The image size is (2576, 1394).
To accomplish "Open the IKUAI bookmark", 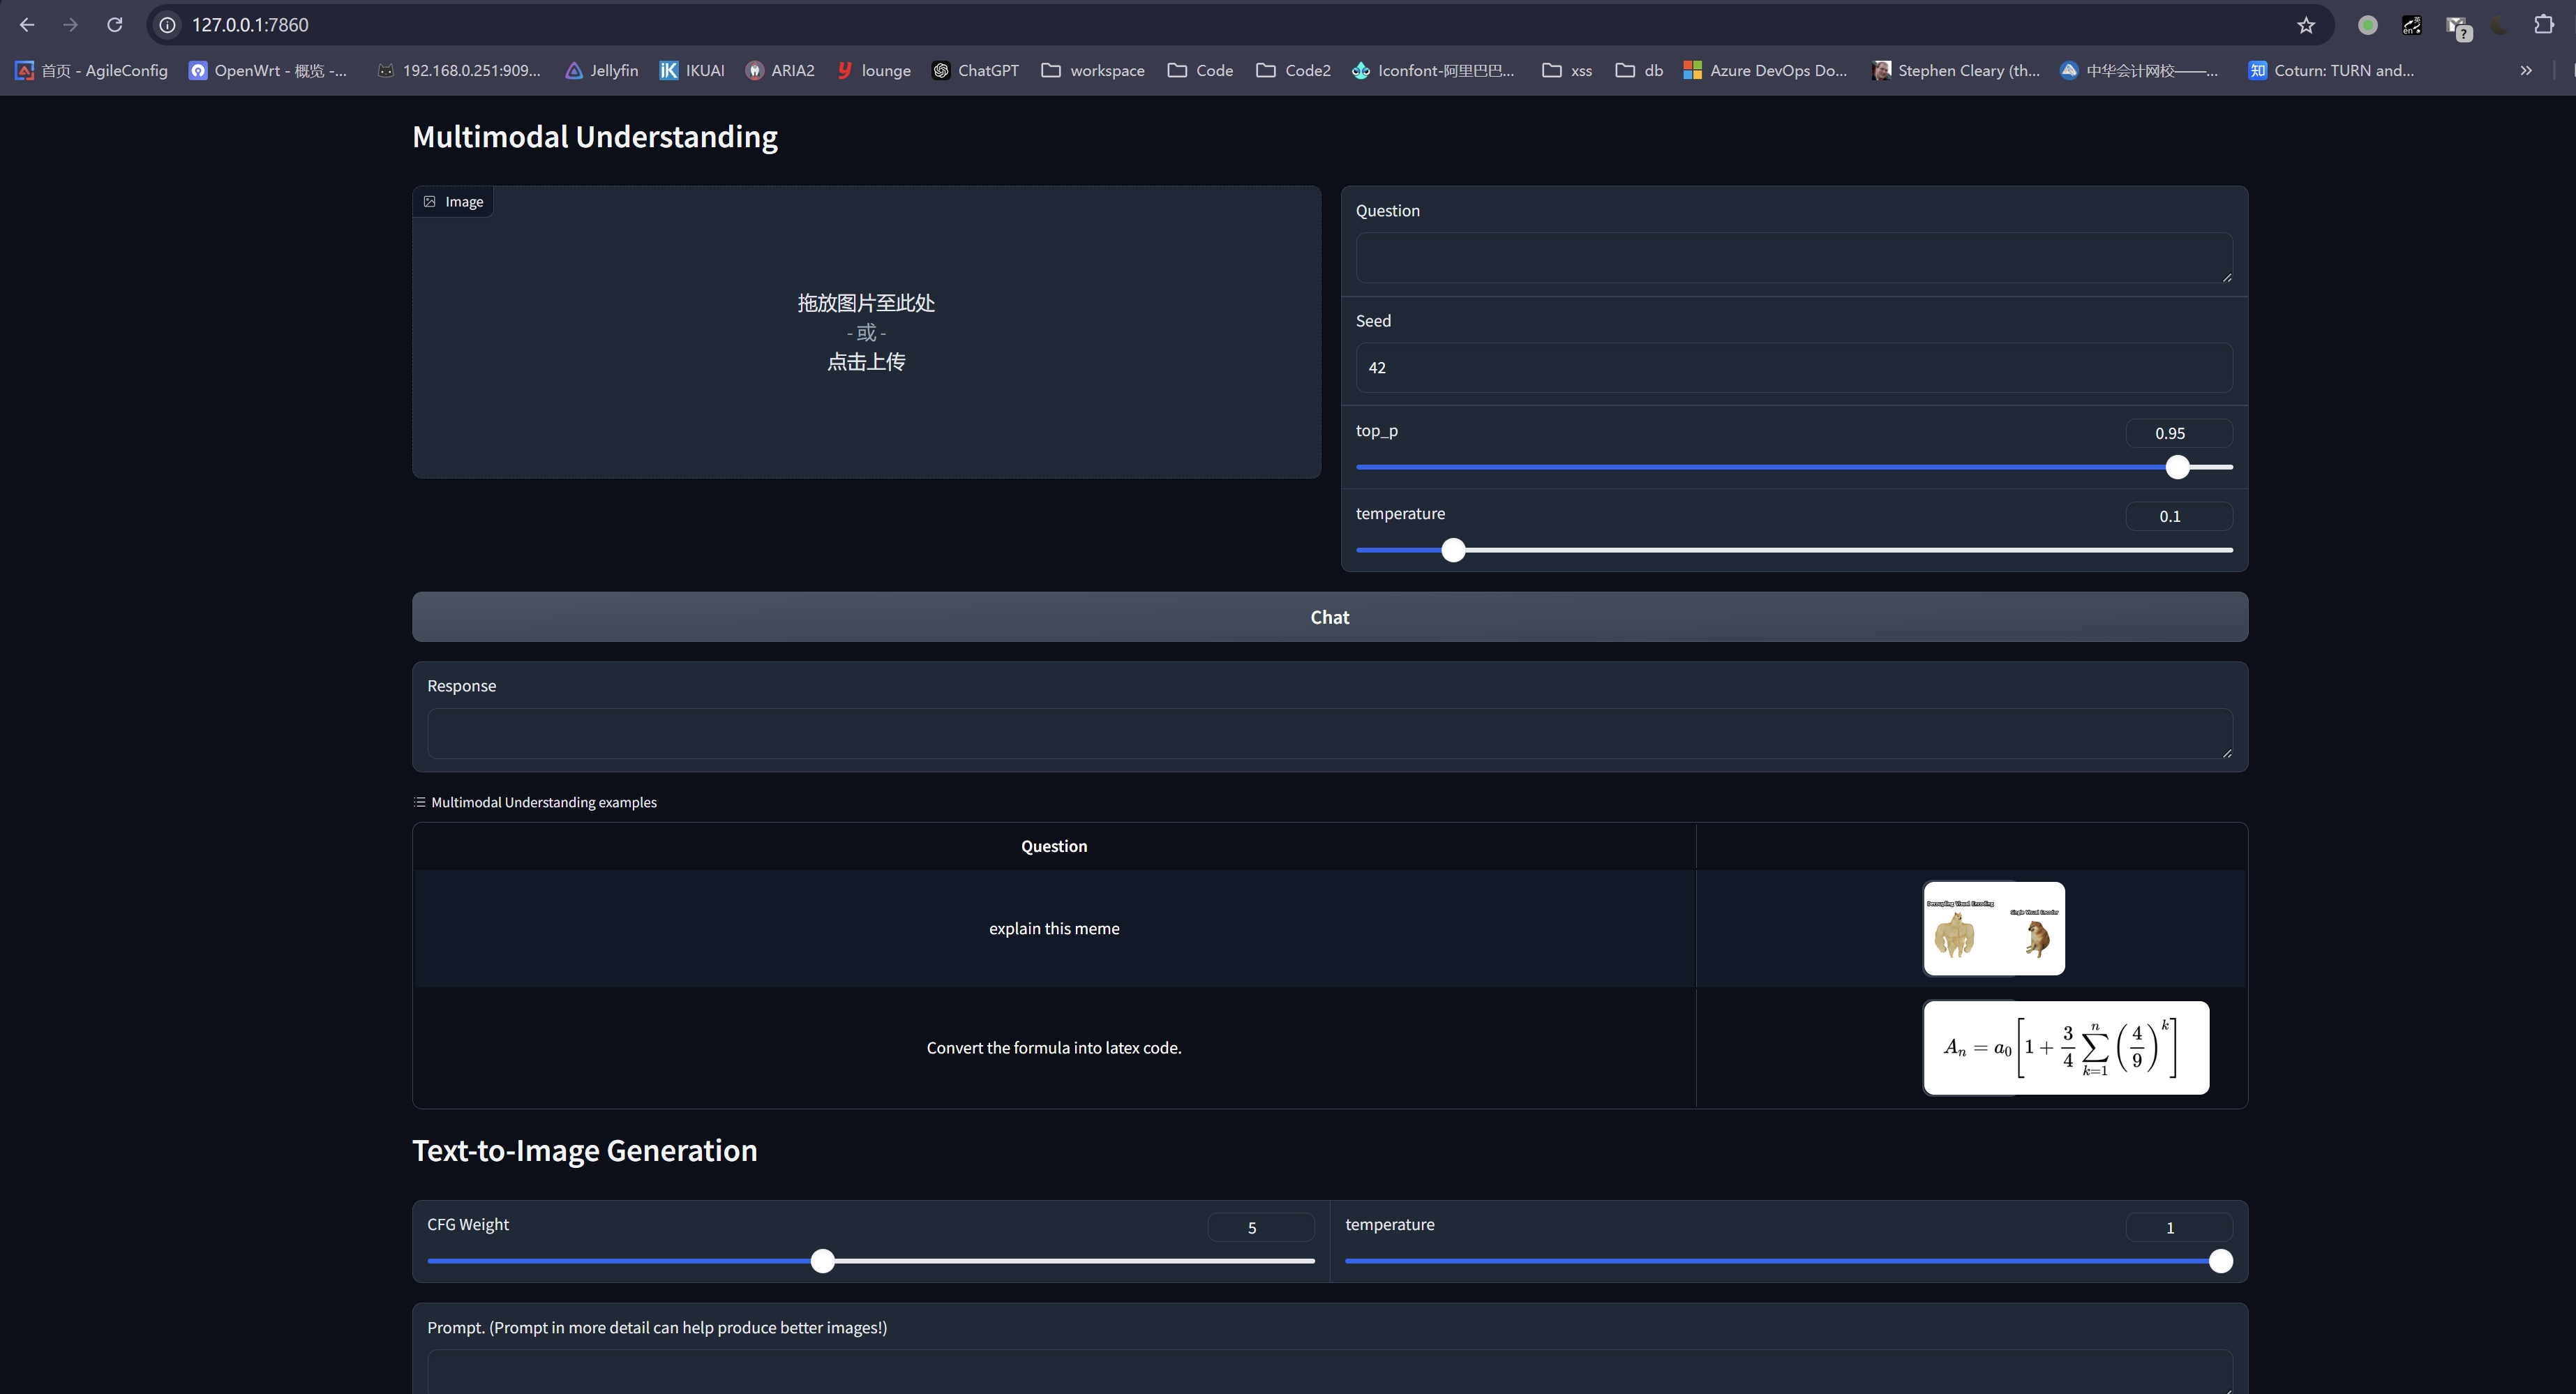I will point(692,70).
